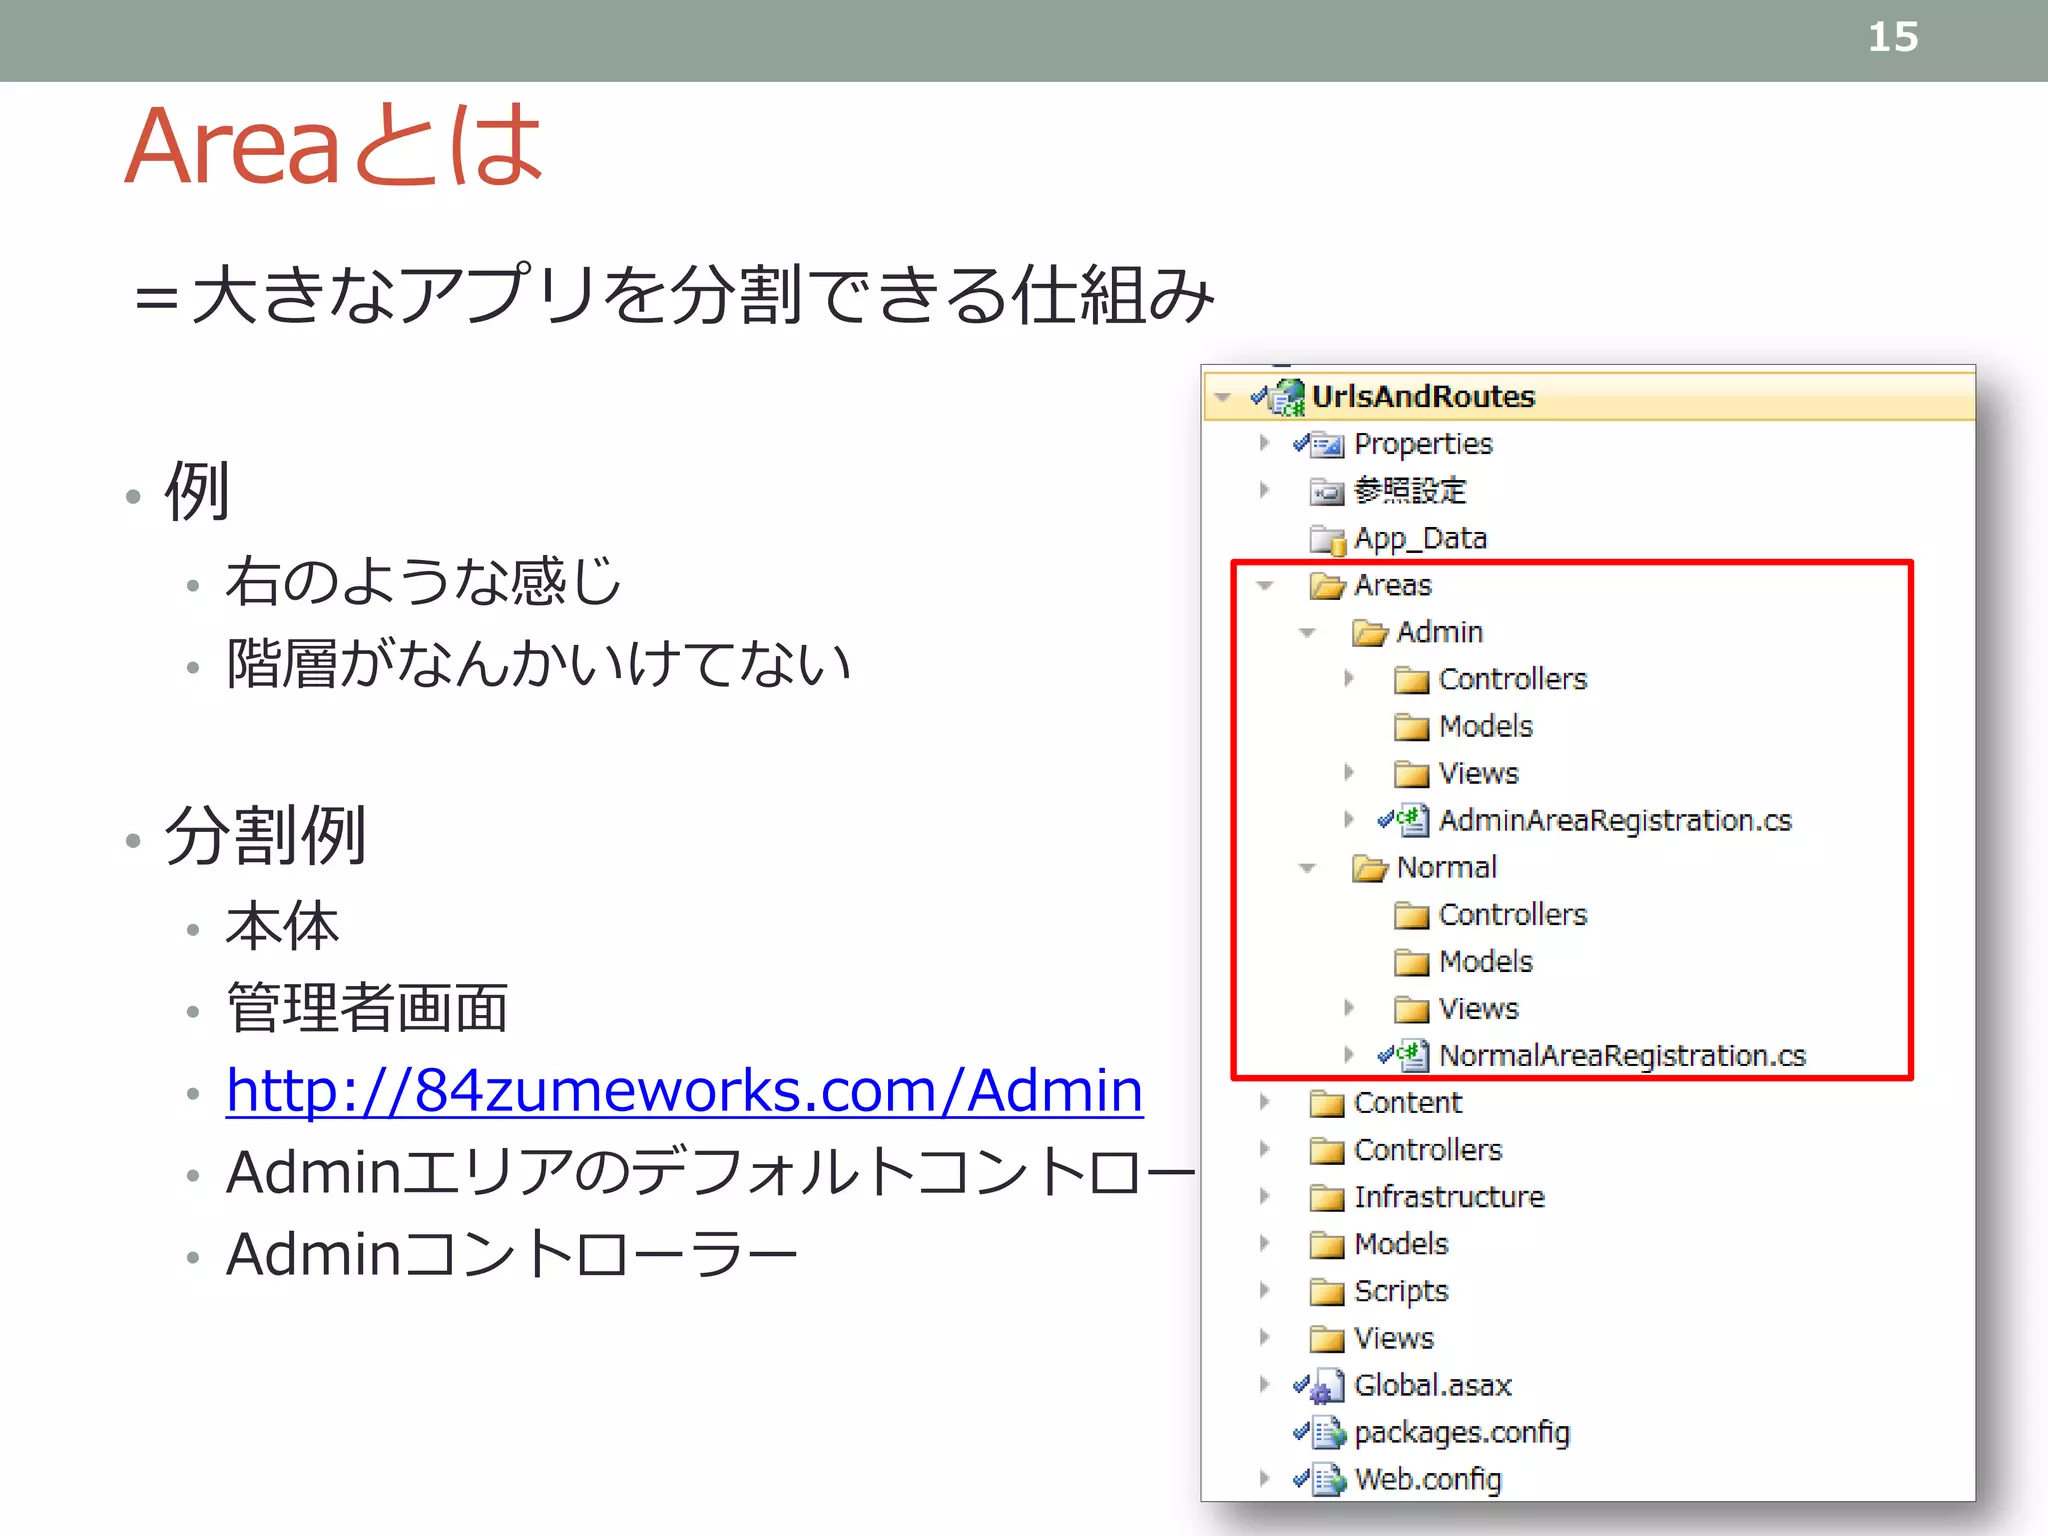Screen dimensions: 2048x1536
Task: Click the Global.asax file icon
Action: [x=1327, y=1386]
